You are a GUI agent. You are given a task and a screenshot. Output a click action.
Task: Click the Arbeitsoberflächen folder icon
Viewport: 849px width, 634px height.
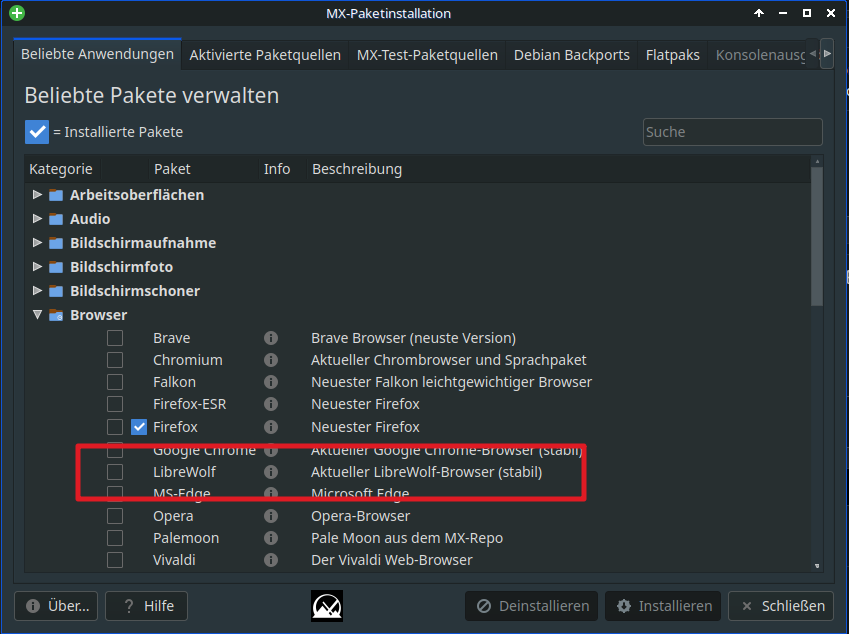(x=56, y=195)
